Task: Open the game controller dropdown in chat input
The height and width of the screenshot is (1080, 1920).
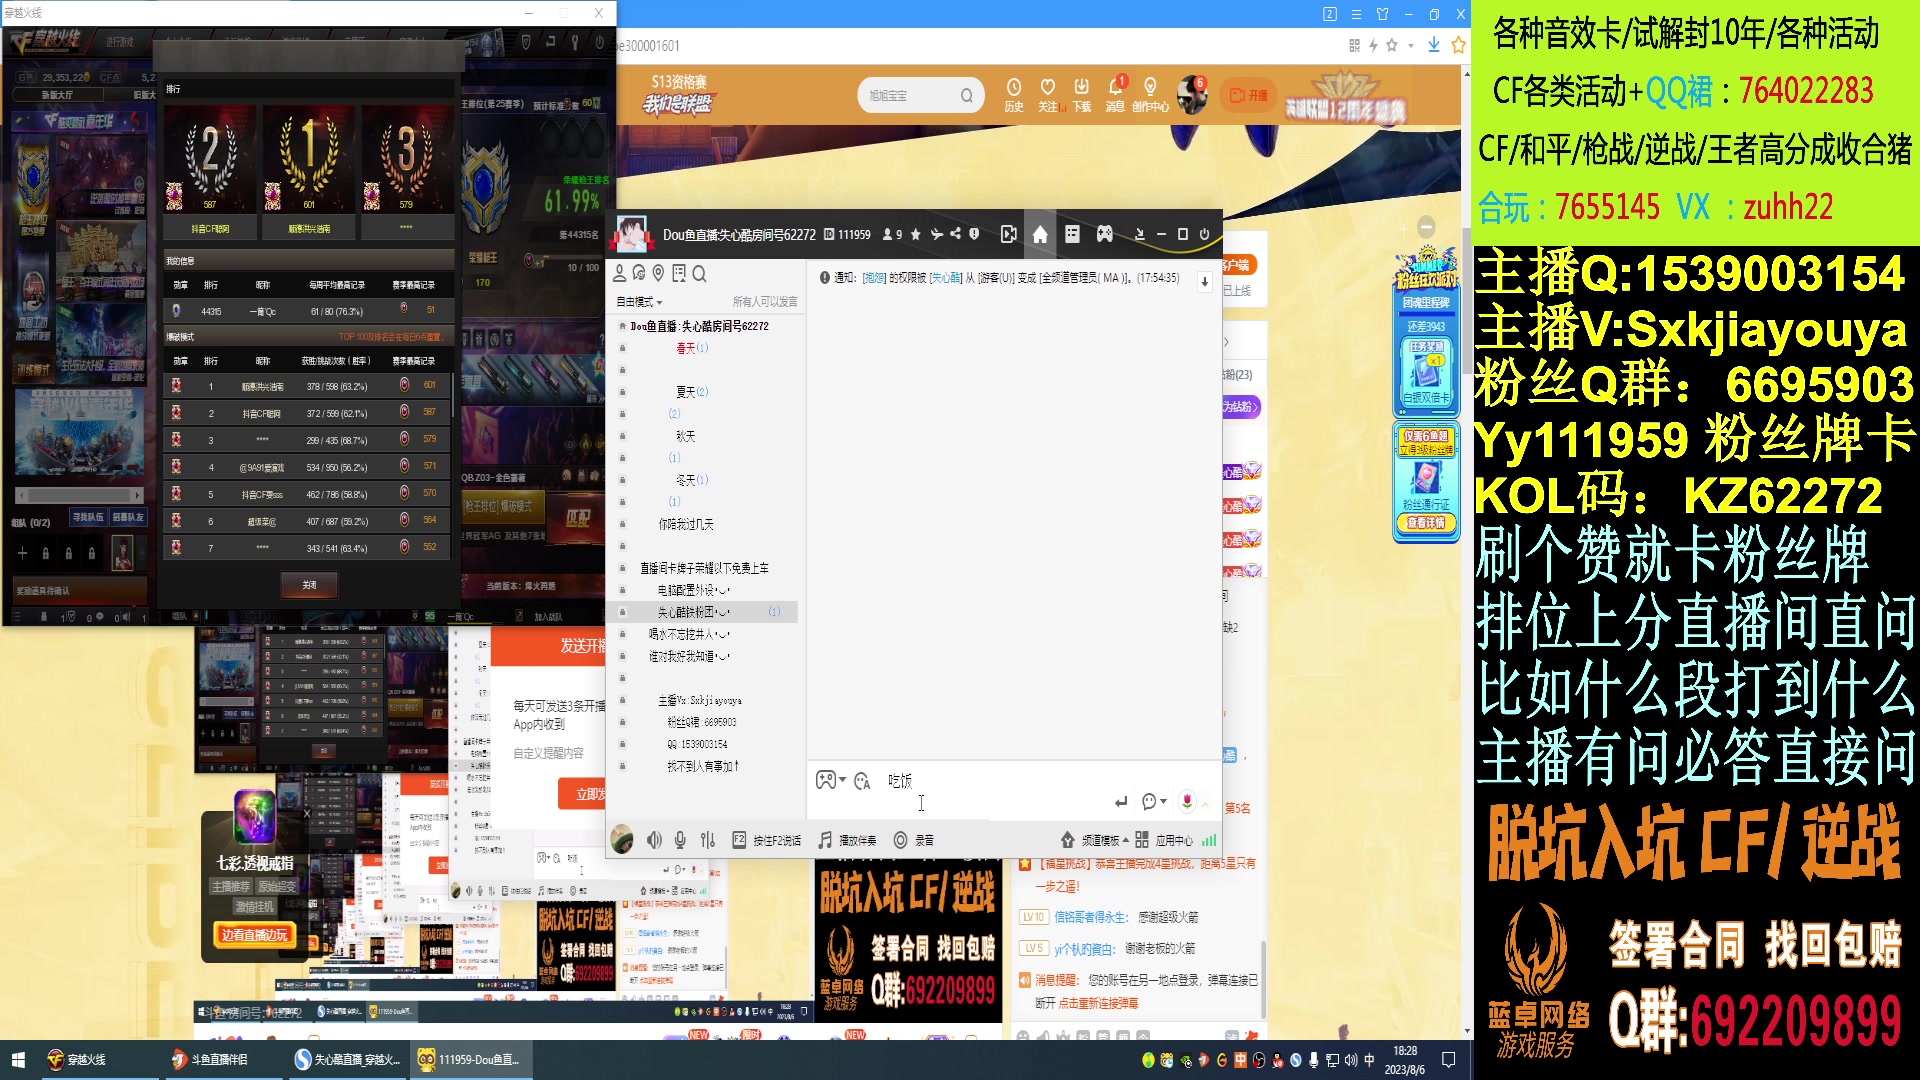Action: [830, 780]
